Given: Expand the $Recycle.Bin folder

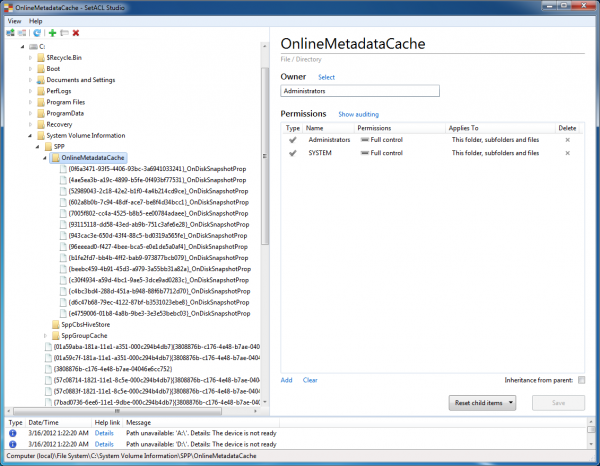Looking at the screenshot, I should [x=30, y=58].
